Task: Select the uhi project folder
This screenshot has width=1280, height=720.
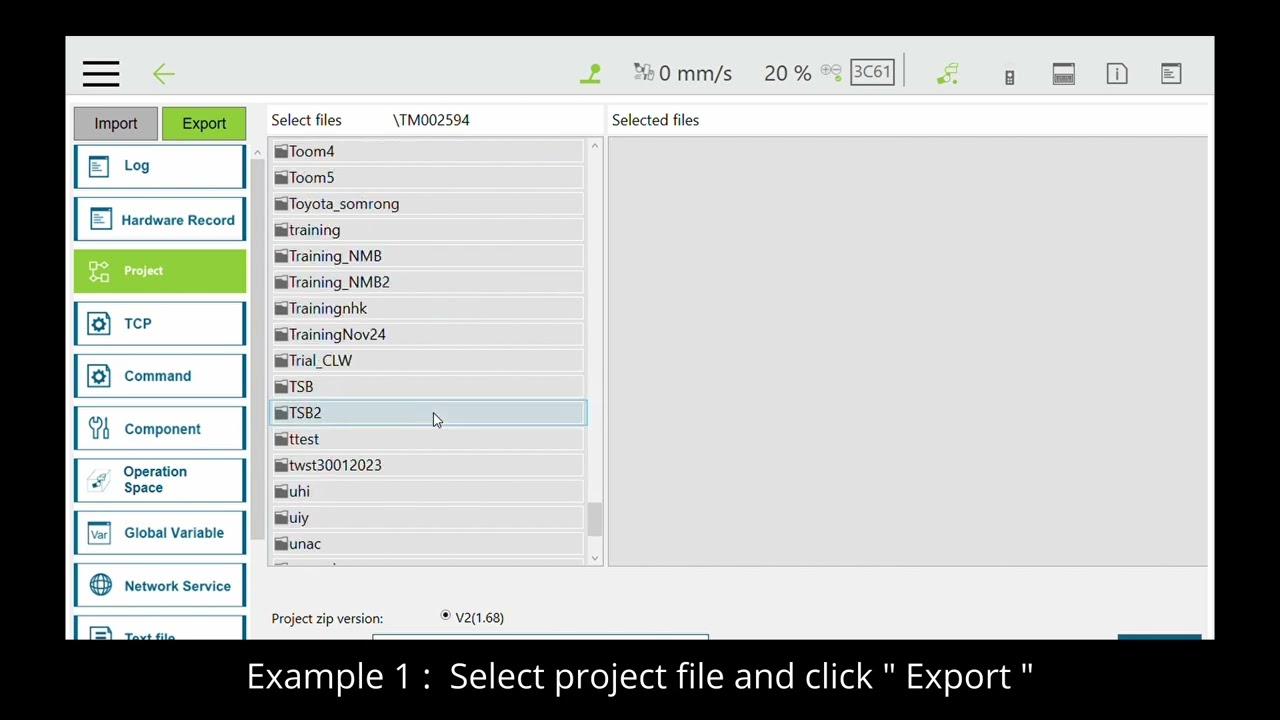Action: coord(428,491)
